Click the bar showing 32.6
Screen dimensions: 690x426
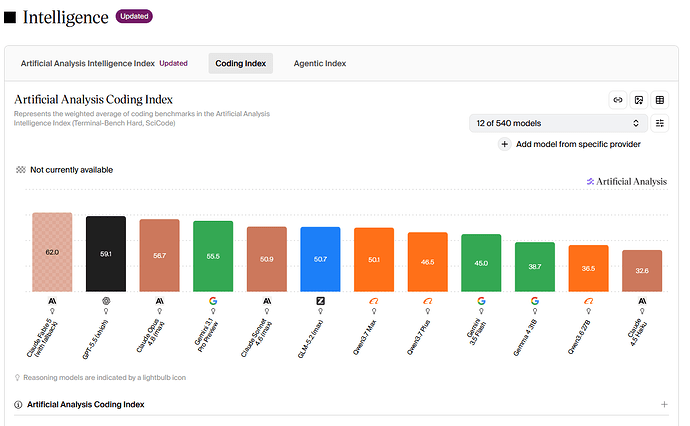[642, 271]
